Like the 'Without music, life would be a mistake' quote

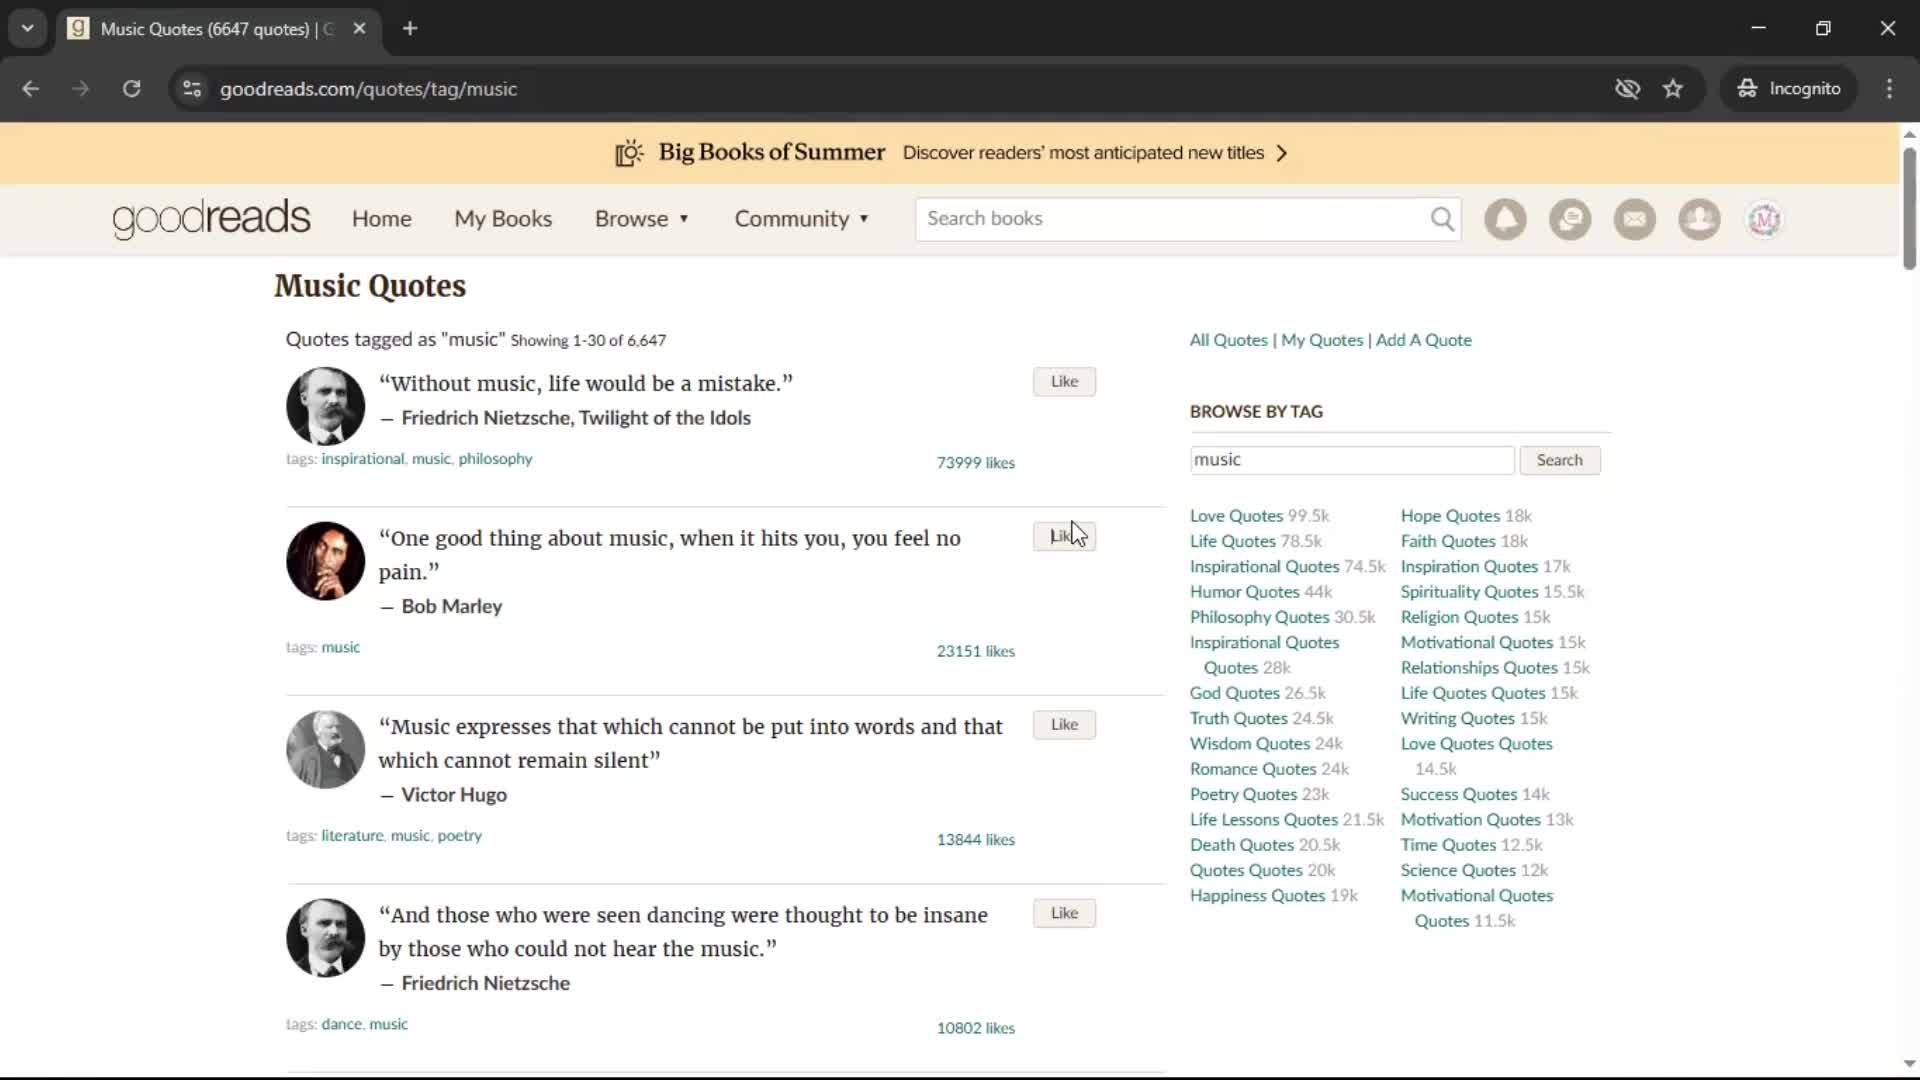click(1064, 381)
